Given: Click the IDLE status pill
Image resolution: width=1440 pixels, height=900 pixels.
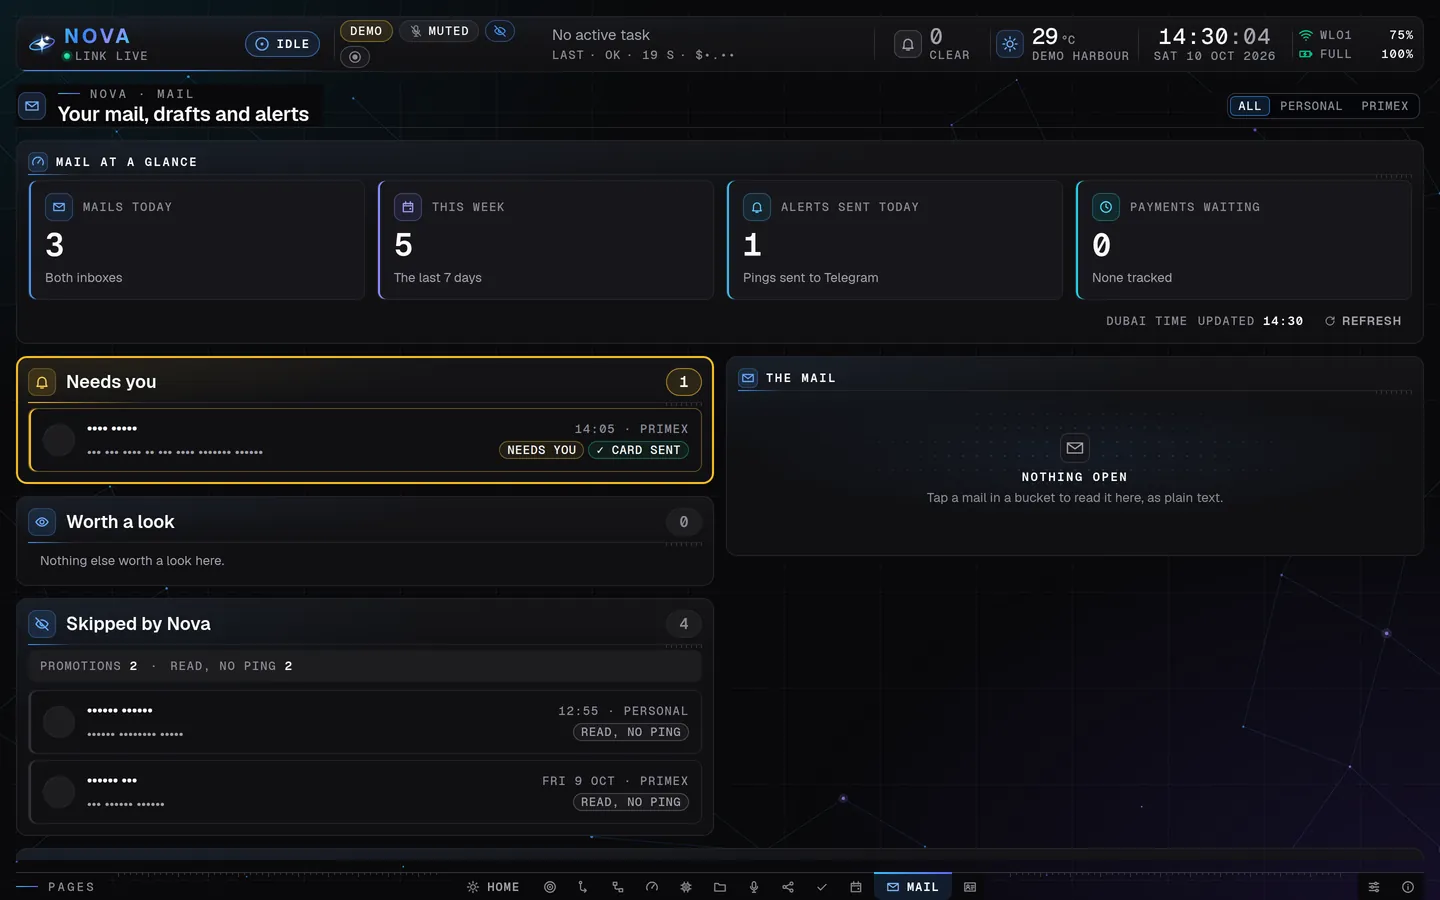Looking at the screenshot, I should [283, 44].
